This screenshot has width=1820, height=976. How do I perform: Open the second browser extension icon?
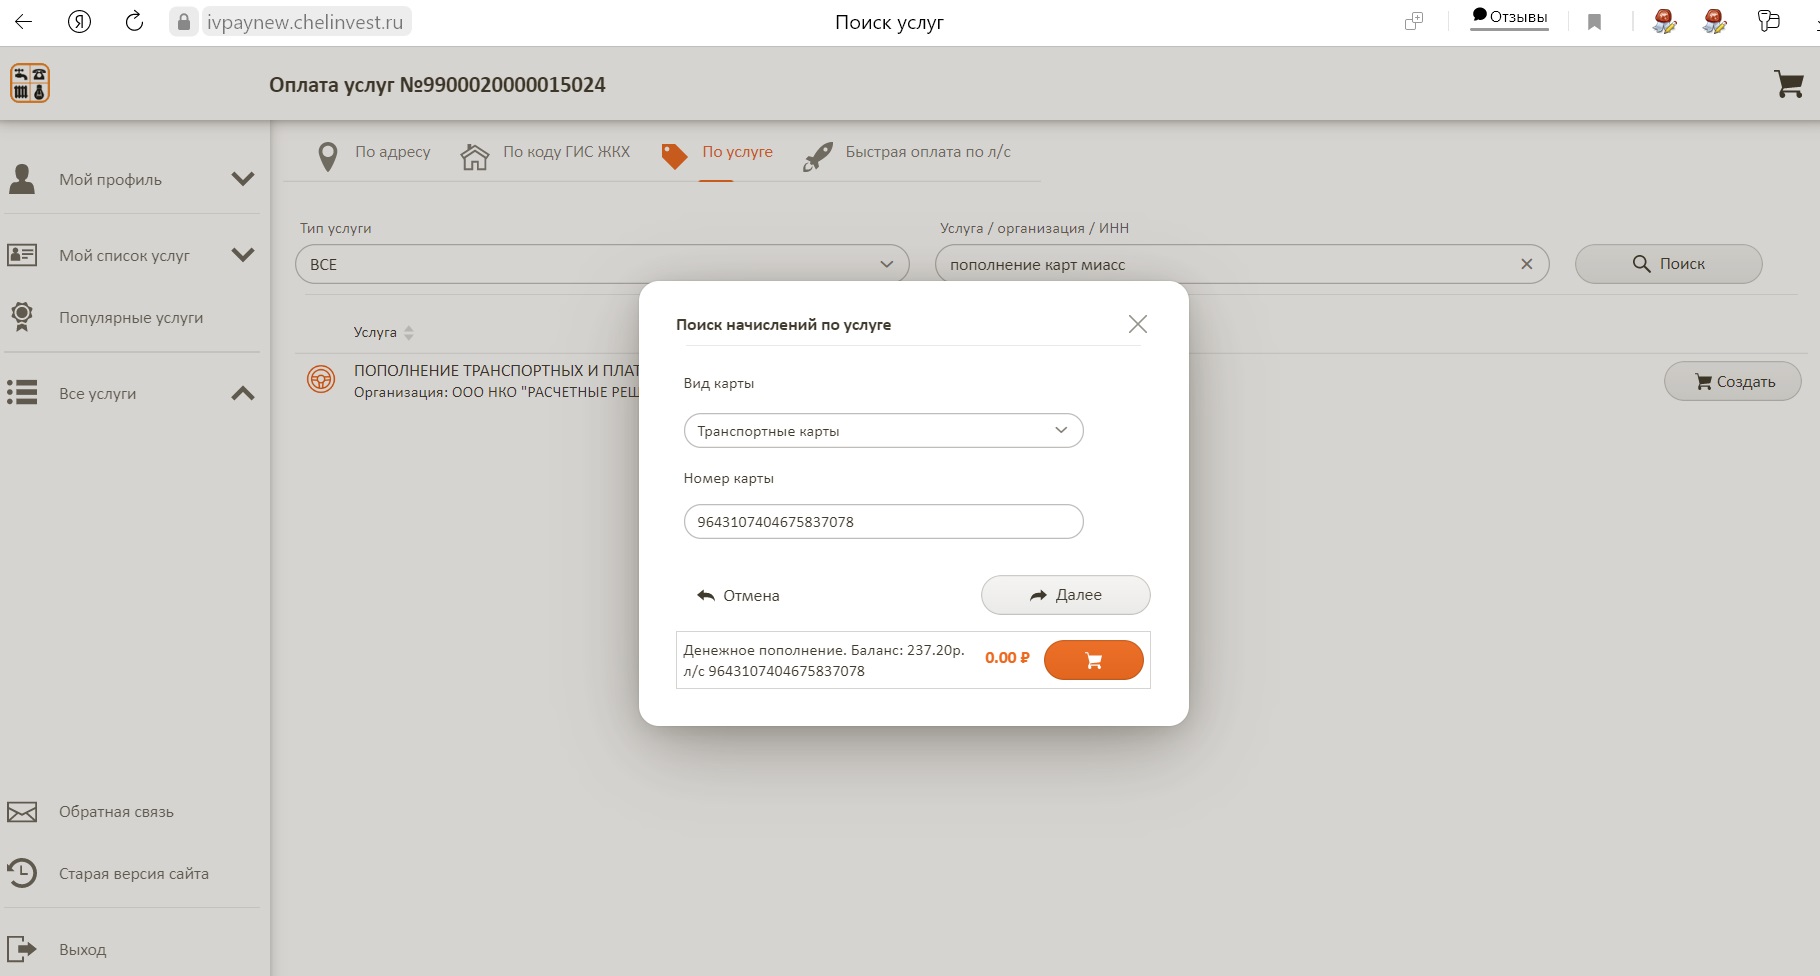point(1715,21)
